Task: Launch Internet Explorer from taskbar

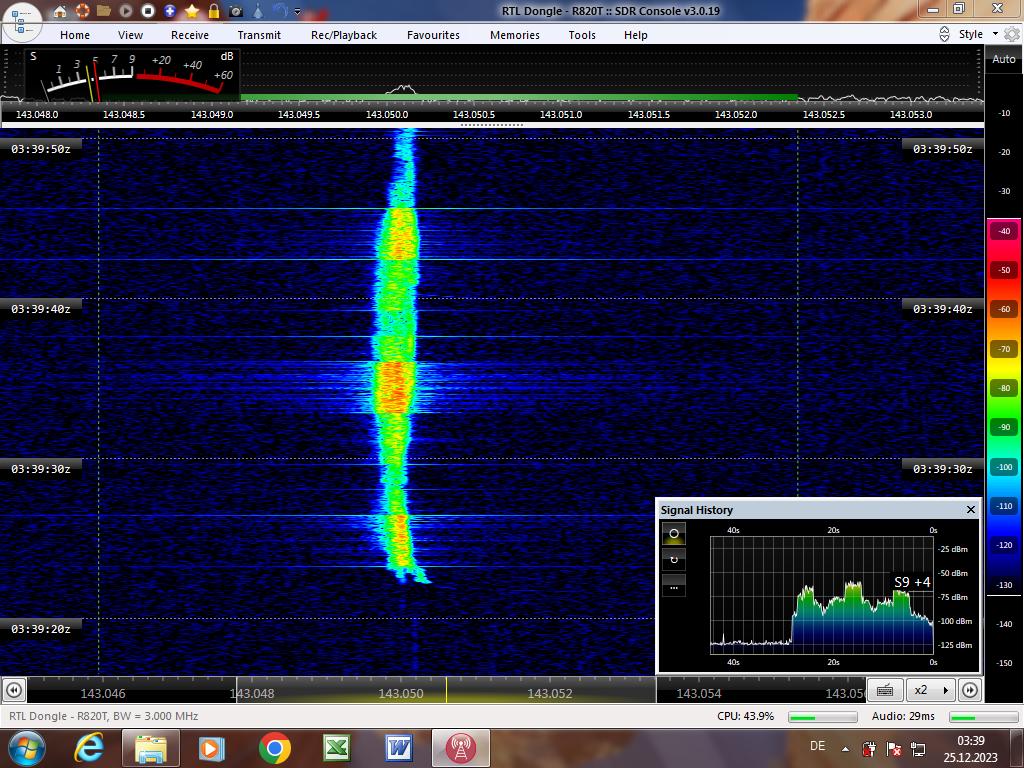Action: click(x=89, y=748)
